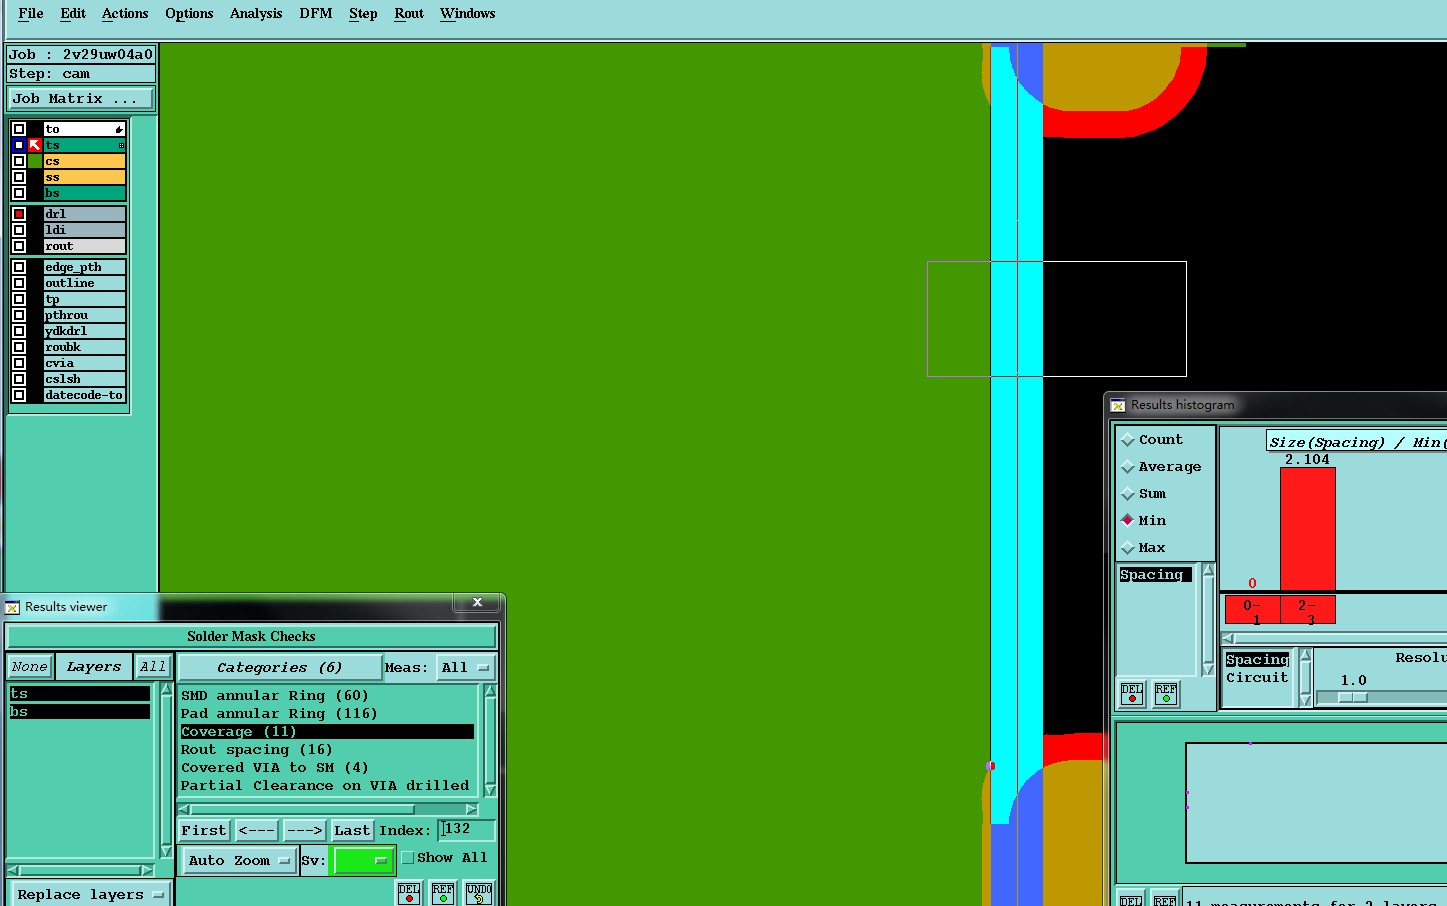Click the Job Matrix button
This screenshot has height=906, width=1447.
[81, 99]
